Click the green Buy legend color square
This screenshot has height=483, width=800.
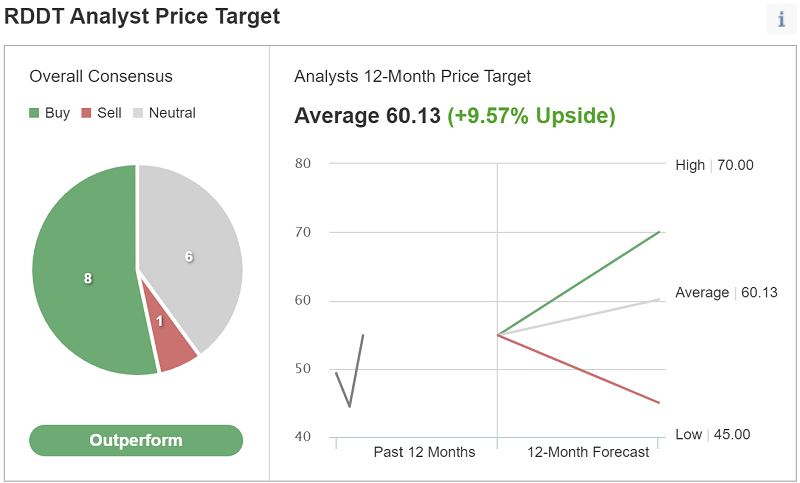pyautogui.click(x=35, y=113)
